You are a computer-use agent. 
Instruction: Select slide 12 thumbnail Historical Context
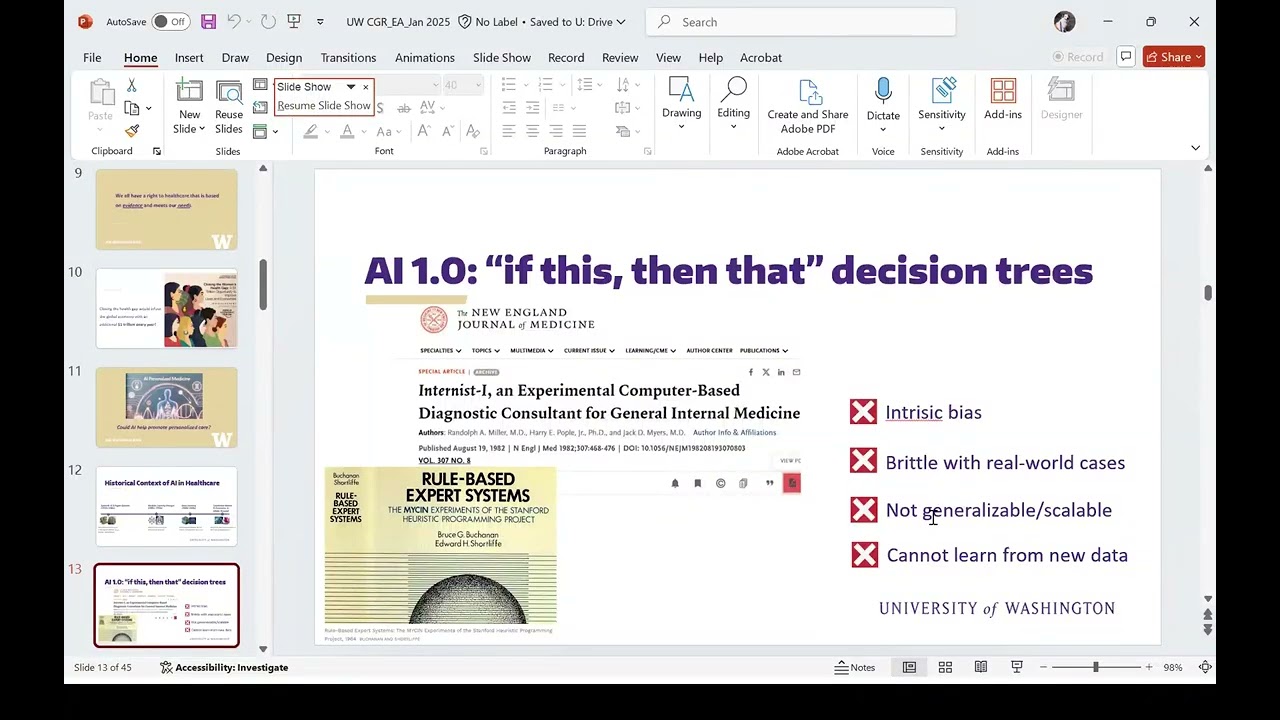(x=167, y=506)
